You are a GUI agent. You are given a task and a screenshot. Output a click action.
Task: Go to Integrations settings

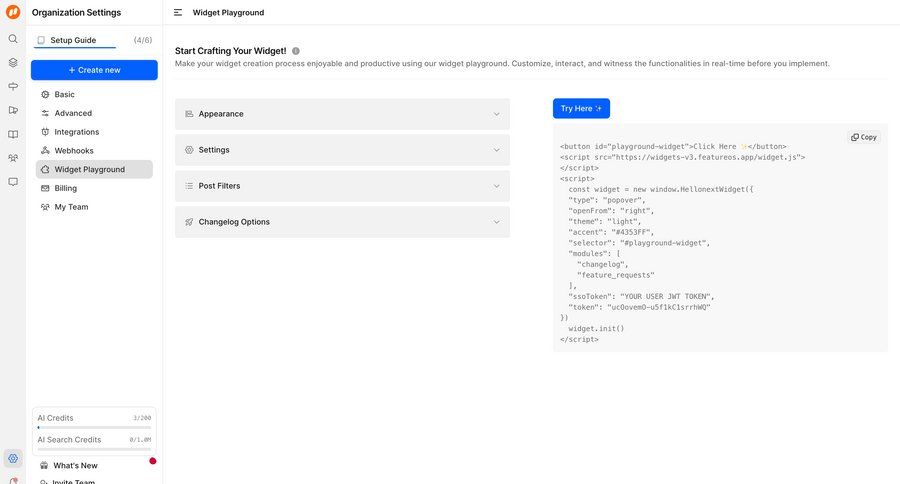pyautogui.click(x=94, y=132)
